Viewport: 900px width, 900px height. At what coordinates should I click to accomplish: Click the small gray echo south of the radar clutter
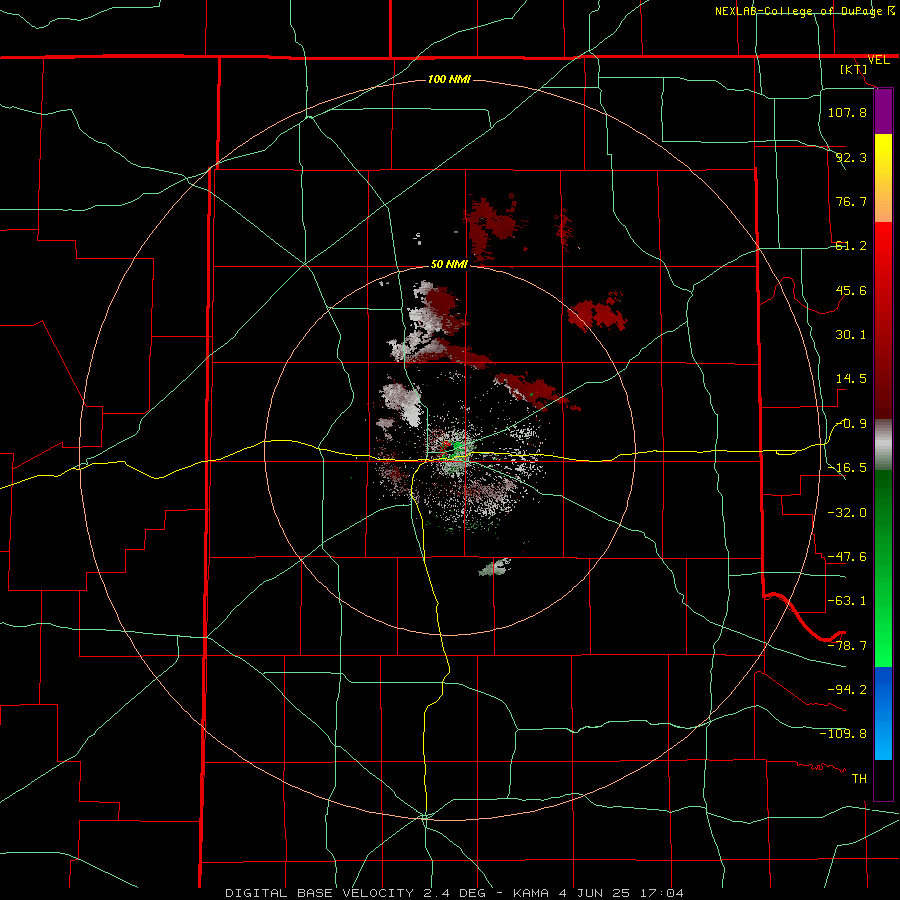495,567
